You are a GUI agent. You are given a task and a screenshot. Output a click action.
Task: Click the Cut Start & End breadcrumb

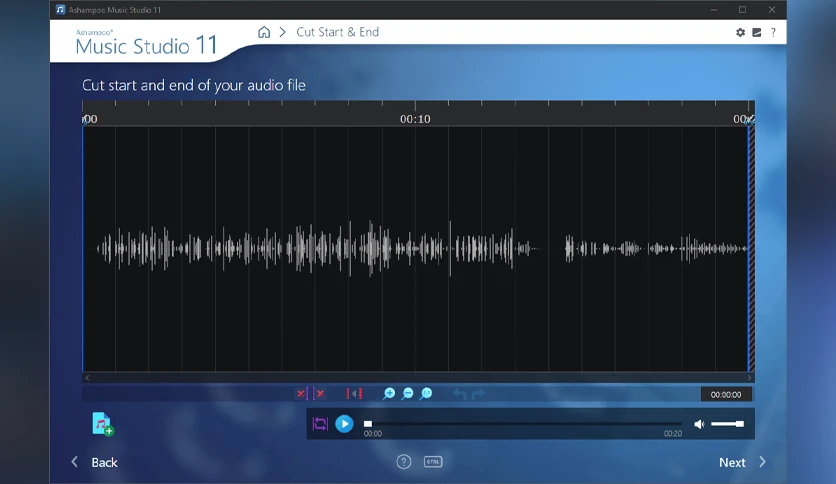[x=337, y=32]
